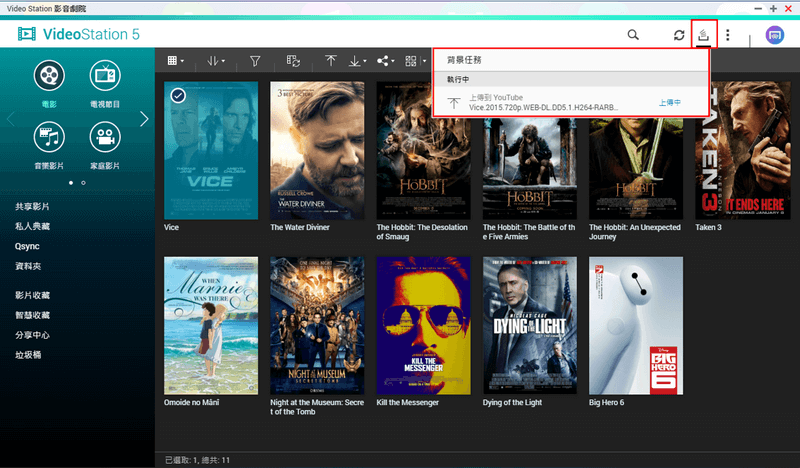Select the 家庭影片 home videos icon
800x468 pixels.
pos(105,137)
